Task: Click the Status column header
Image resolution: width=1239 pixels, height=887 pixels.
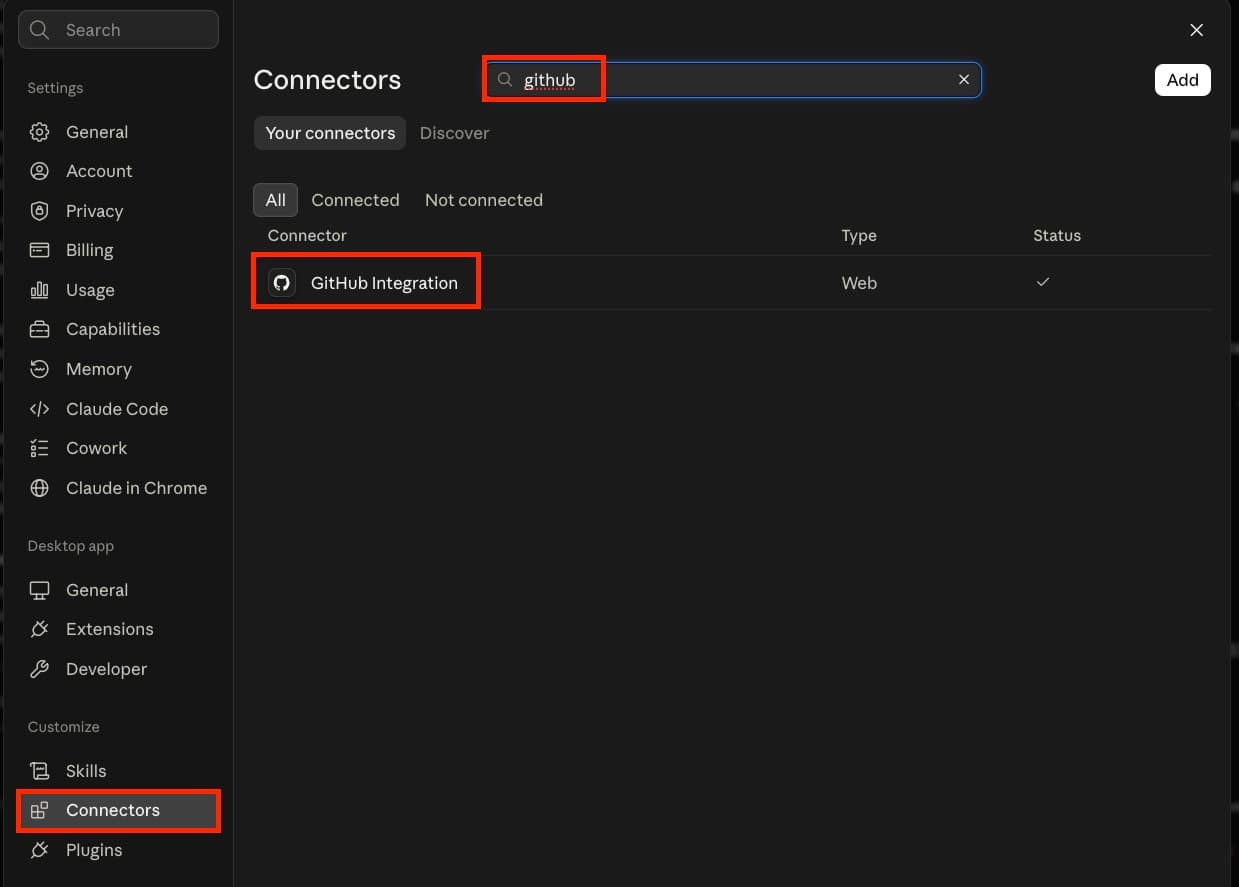Action: [1057, 236]
